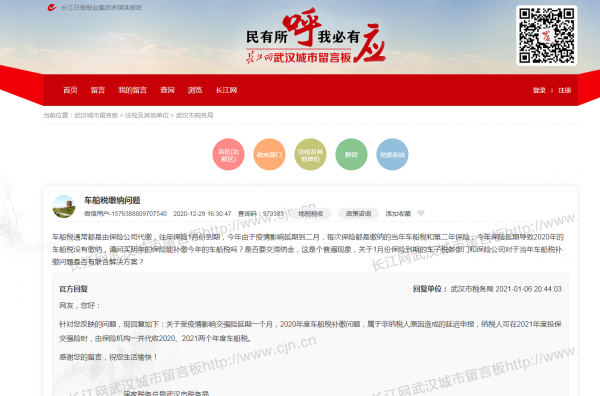Click the 长江日报报业集团多媒体报纸 header text

point(101,7)
